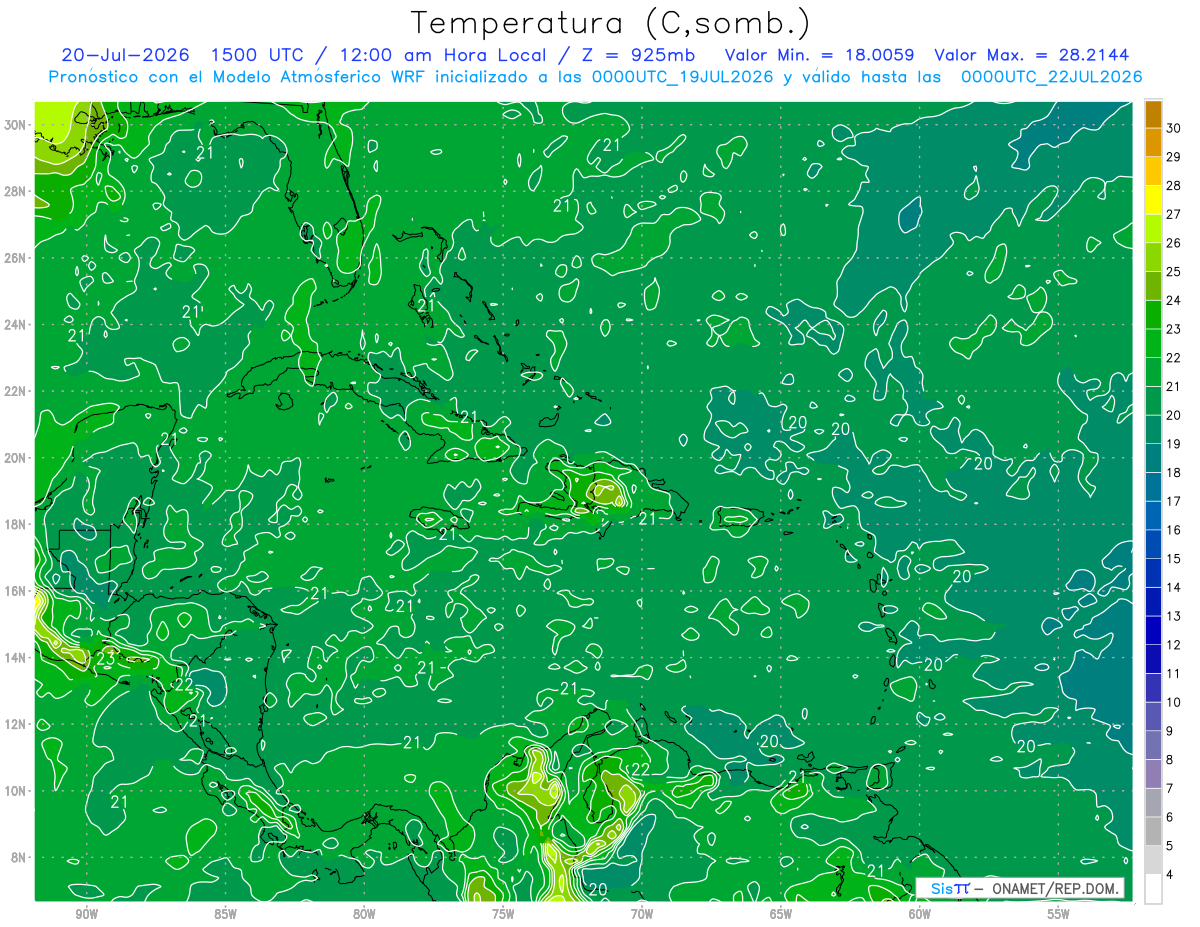
Task: Click the gray swatch between 5 and 6
Action: (1153, 831)
